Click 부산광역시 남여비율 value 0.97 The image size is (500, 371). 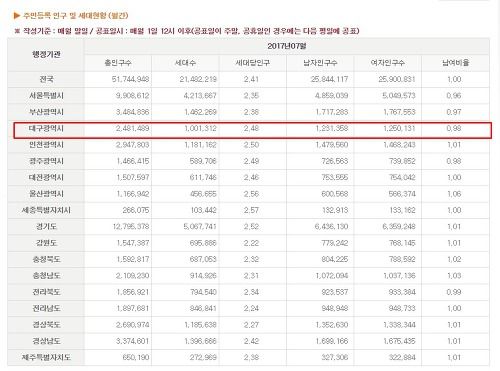pyautogui.click(x=454, y=112)
